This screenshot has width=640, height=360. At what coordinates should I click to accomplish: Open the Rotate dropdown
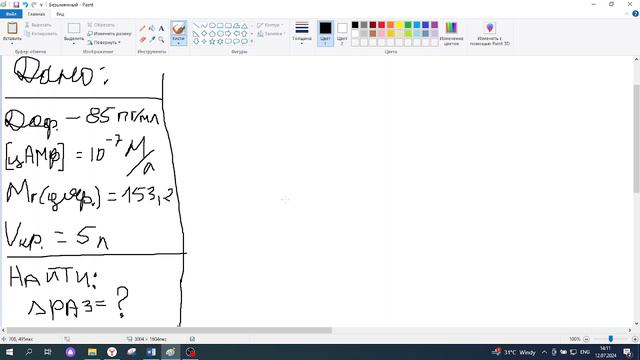[104, 42]
